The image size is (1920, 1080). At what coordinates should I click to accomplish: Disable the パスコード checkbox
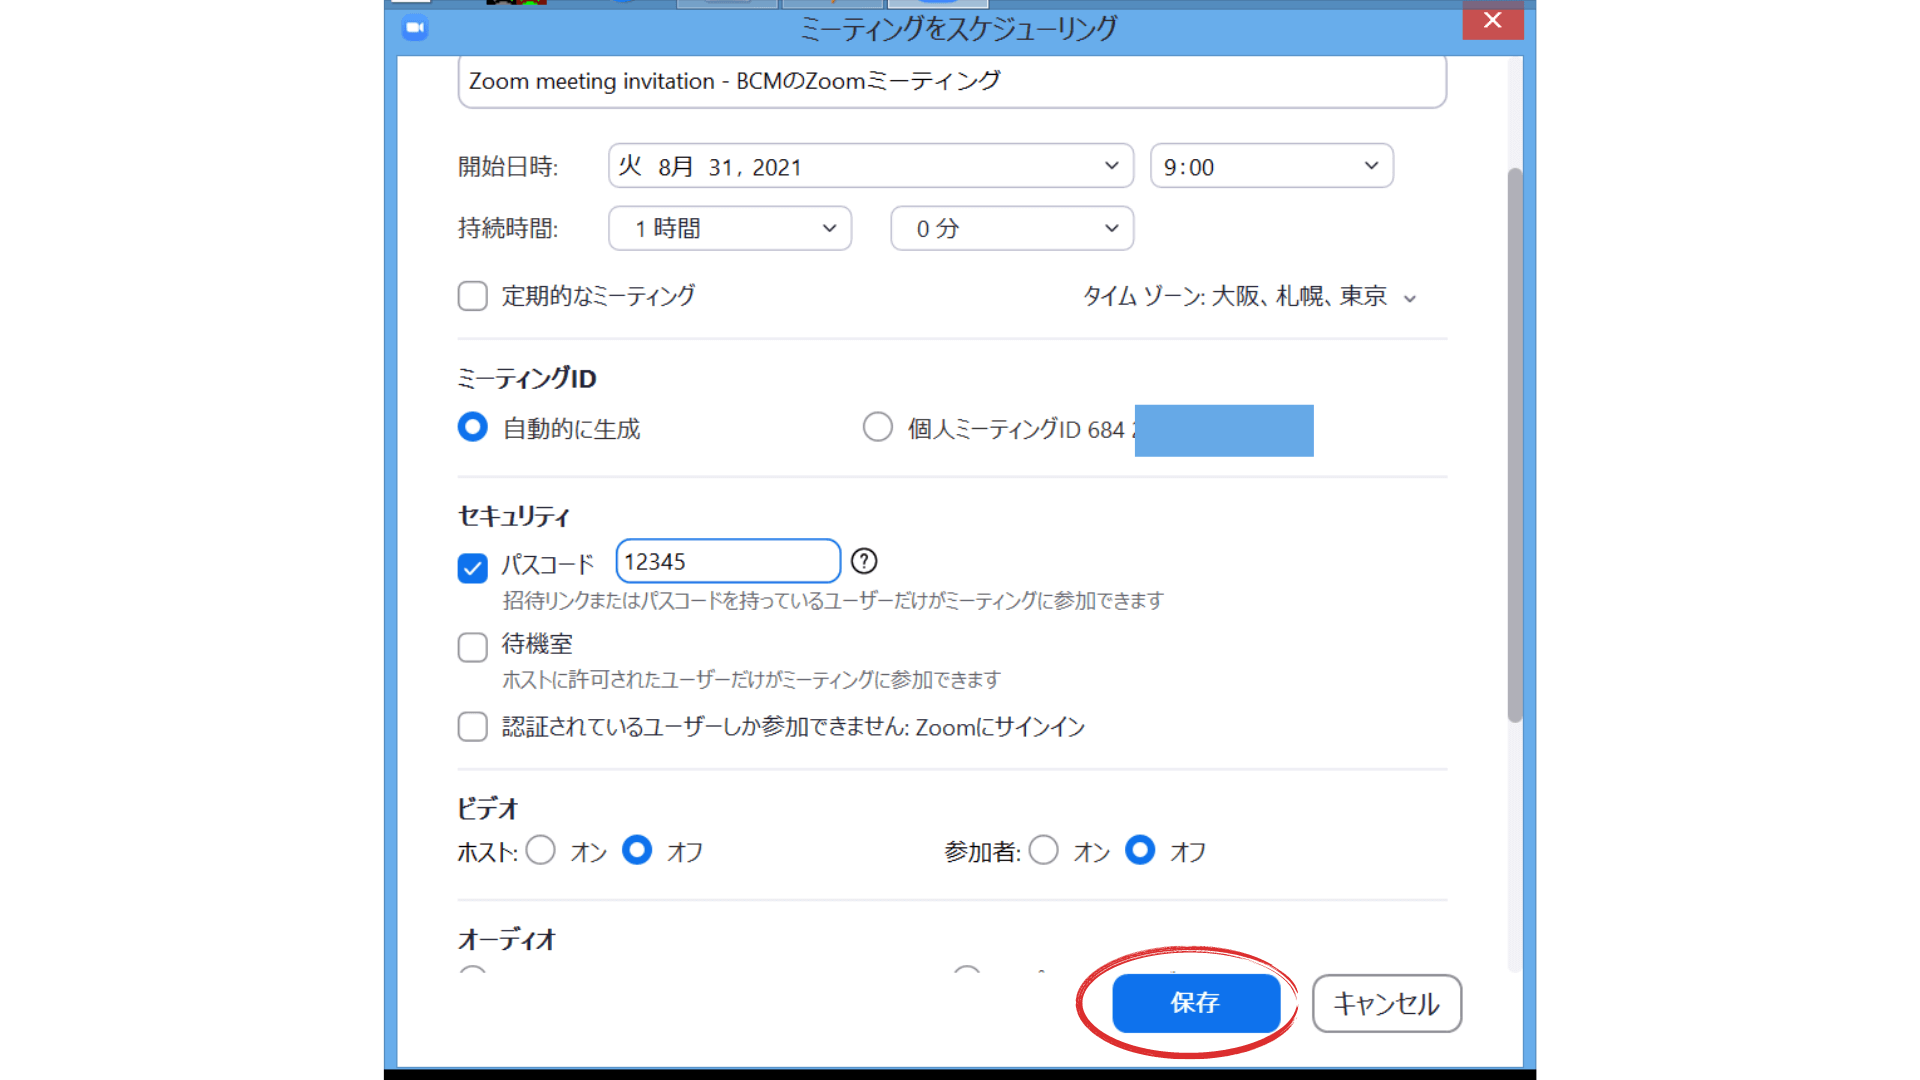point(471,568)
